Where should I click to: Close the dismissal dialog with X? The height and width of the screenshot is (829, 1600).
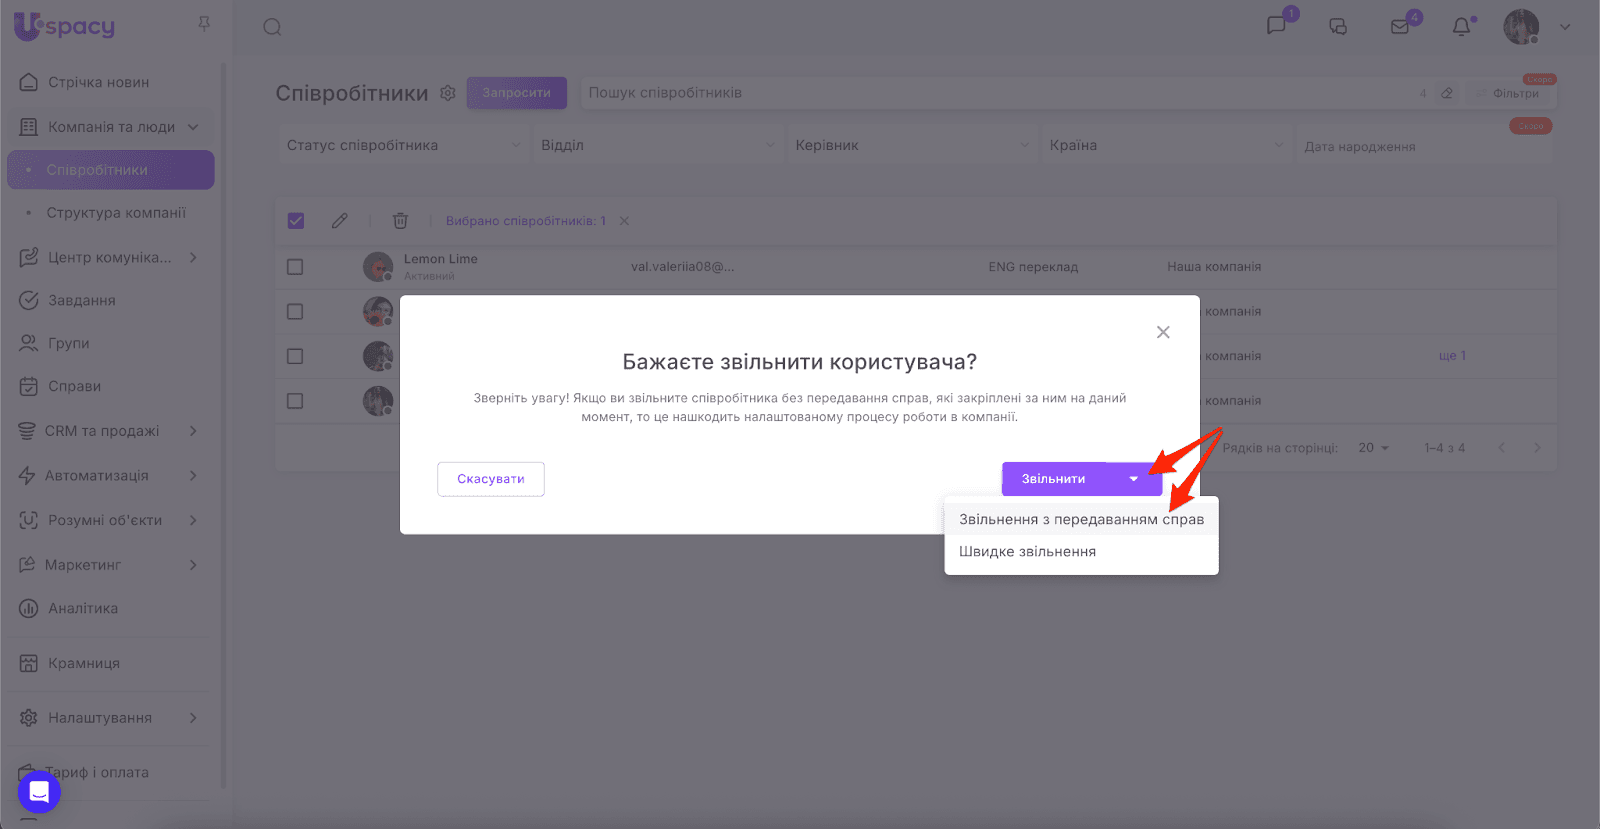(1163, 332)
